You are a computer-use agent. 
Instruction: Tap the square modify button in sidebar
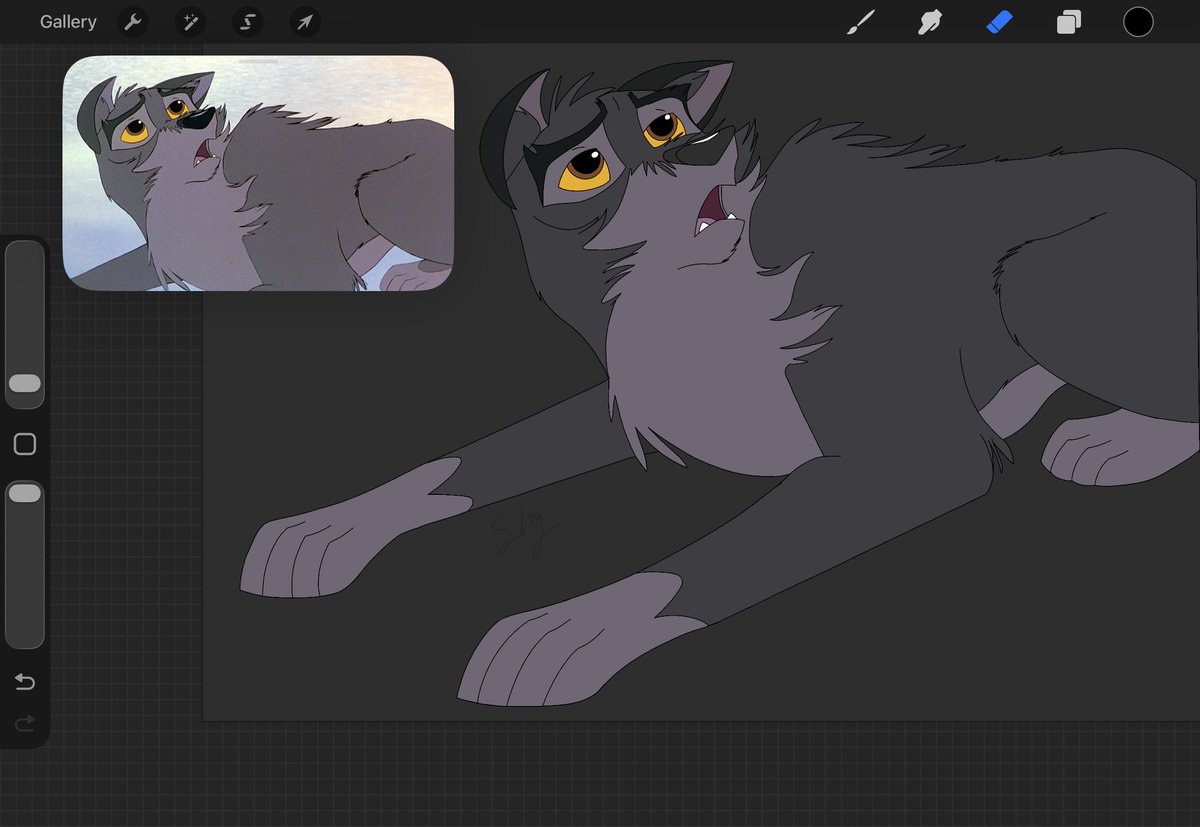coord(25,445)
